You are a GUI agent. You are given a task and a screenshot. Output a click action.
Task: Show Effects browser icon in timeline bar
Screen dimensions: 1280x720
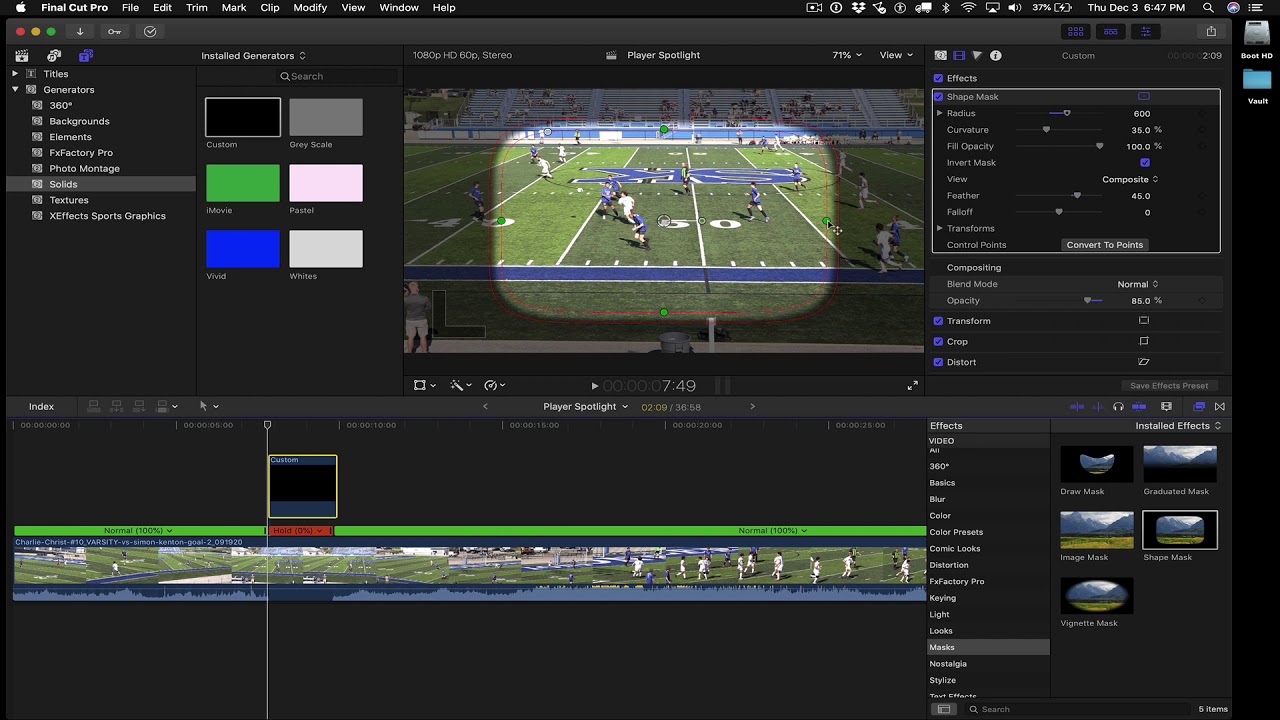(x=1199, y=407)
